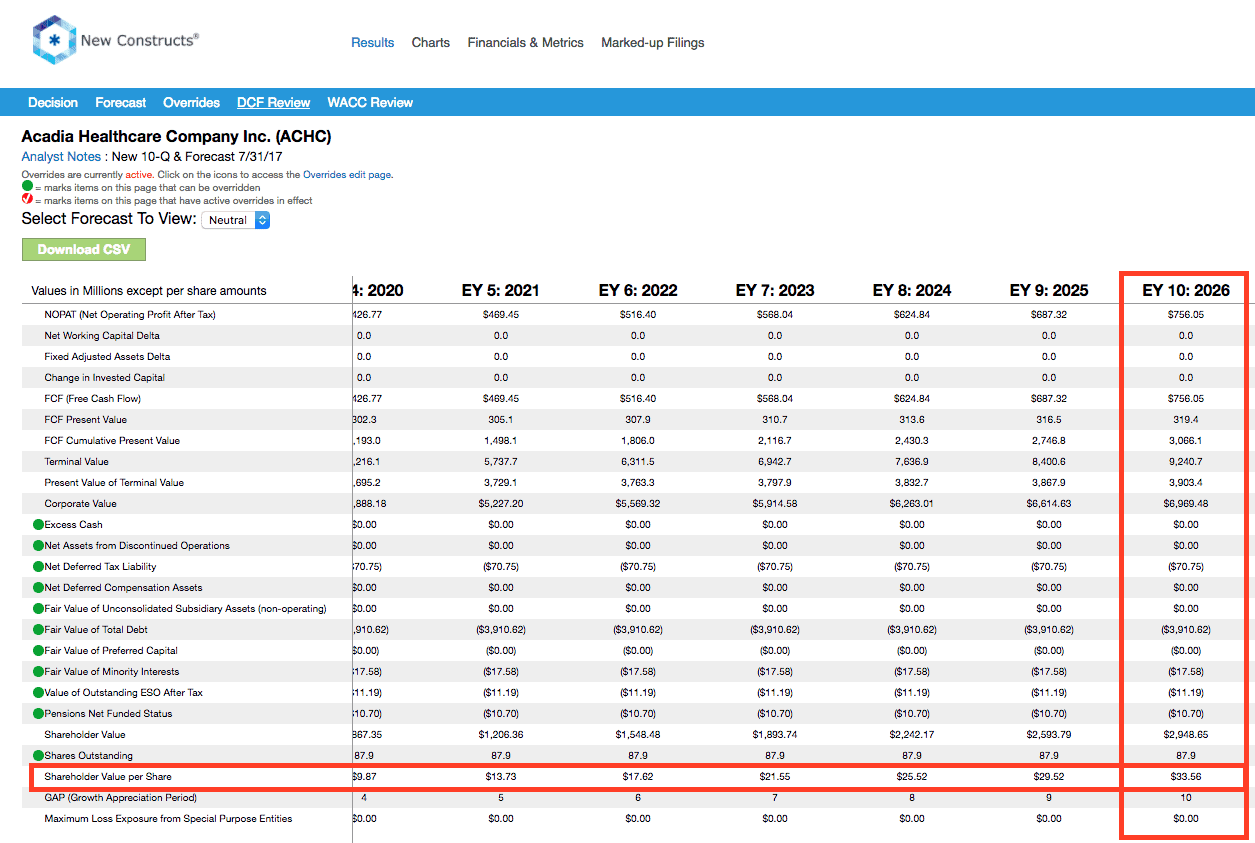Click the Download CSV button
Screen dimensions: 1255x843
(84, 249)
